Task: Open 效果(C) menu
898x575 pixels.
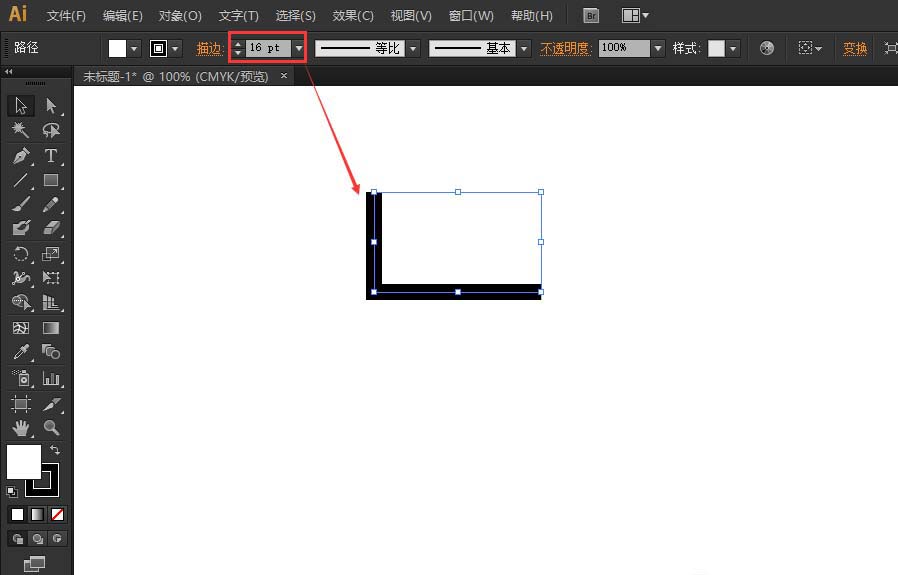Action: click(353, 16)
